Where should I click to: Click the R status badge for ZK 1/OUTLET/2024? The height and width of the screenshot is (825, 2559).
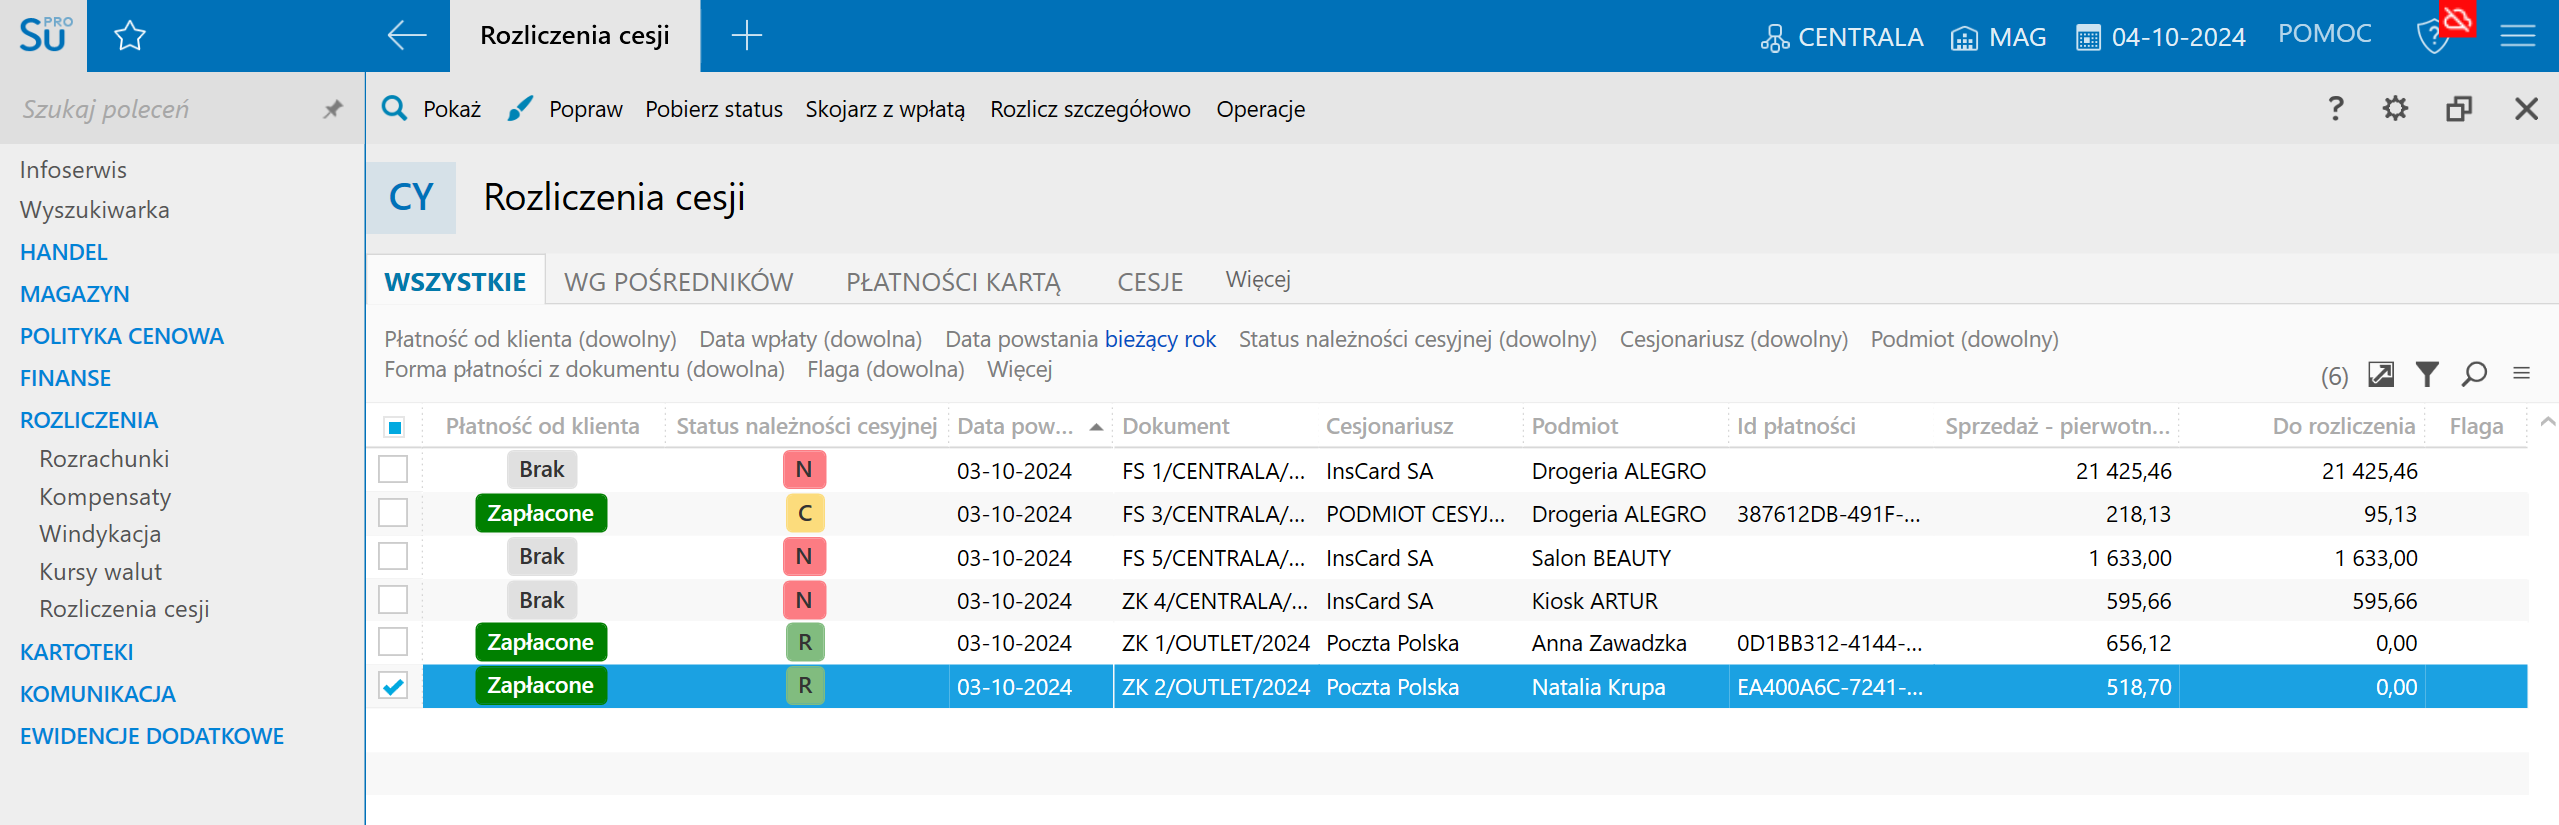(804, 643)
